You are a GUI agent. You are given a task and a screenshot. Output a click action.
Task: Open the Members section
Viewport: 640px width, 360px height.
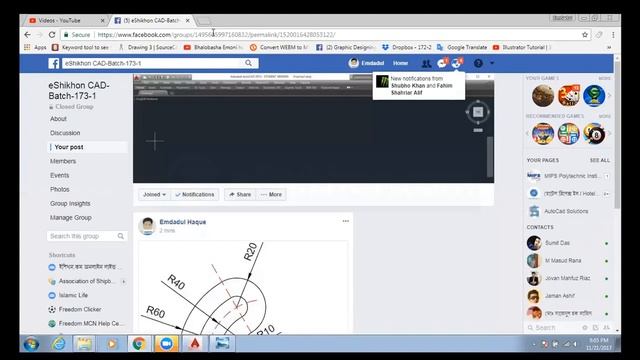63,161
